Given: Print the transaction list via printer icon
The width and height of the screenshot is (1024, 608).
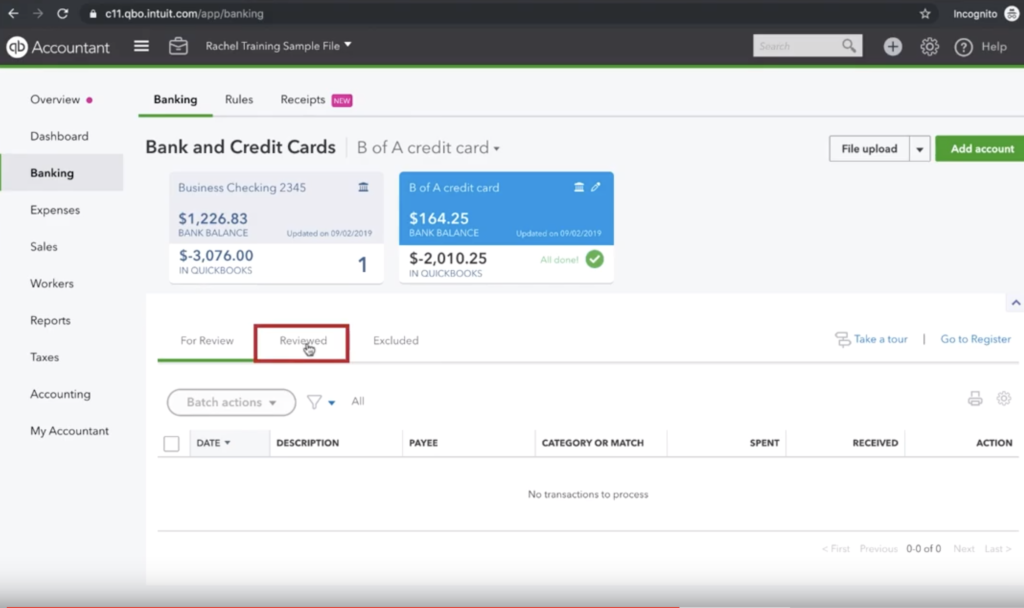Looking at the screenshot, I should (x=975, y=398).
